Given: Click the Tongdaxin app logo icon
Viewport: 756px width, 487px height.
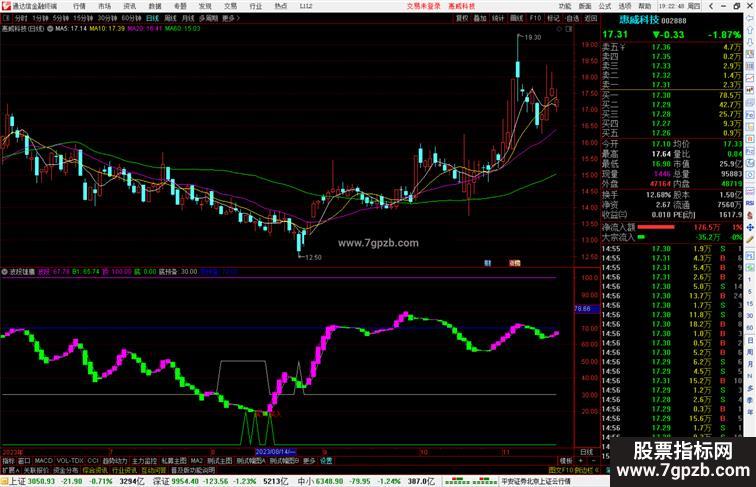Looking at the screenshot, I should tap(5, 6).
